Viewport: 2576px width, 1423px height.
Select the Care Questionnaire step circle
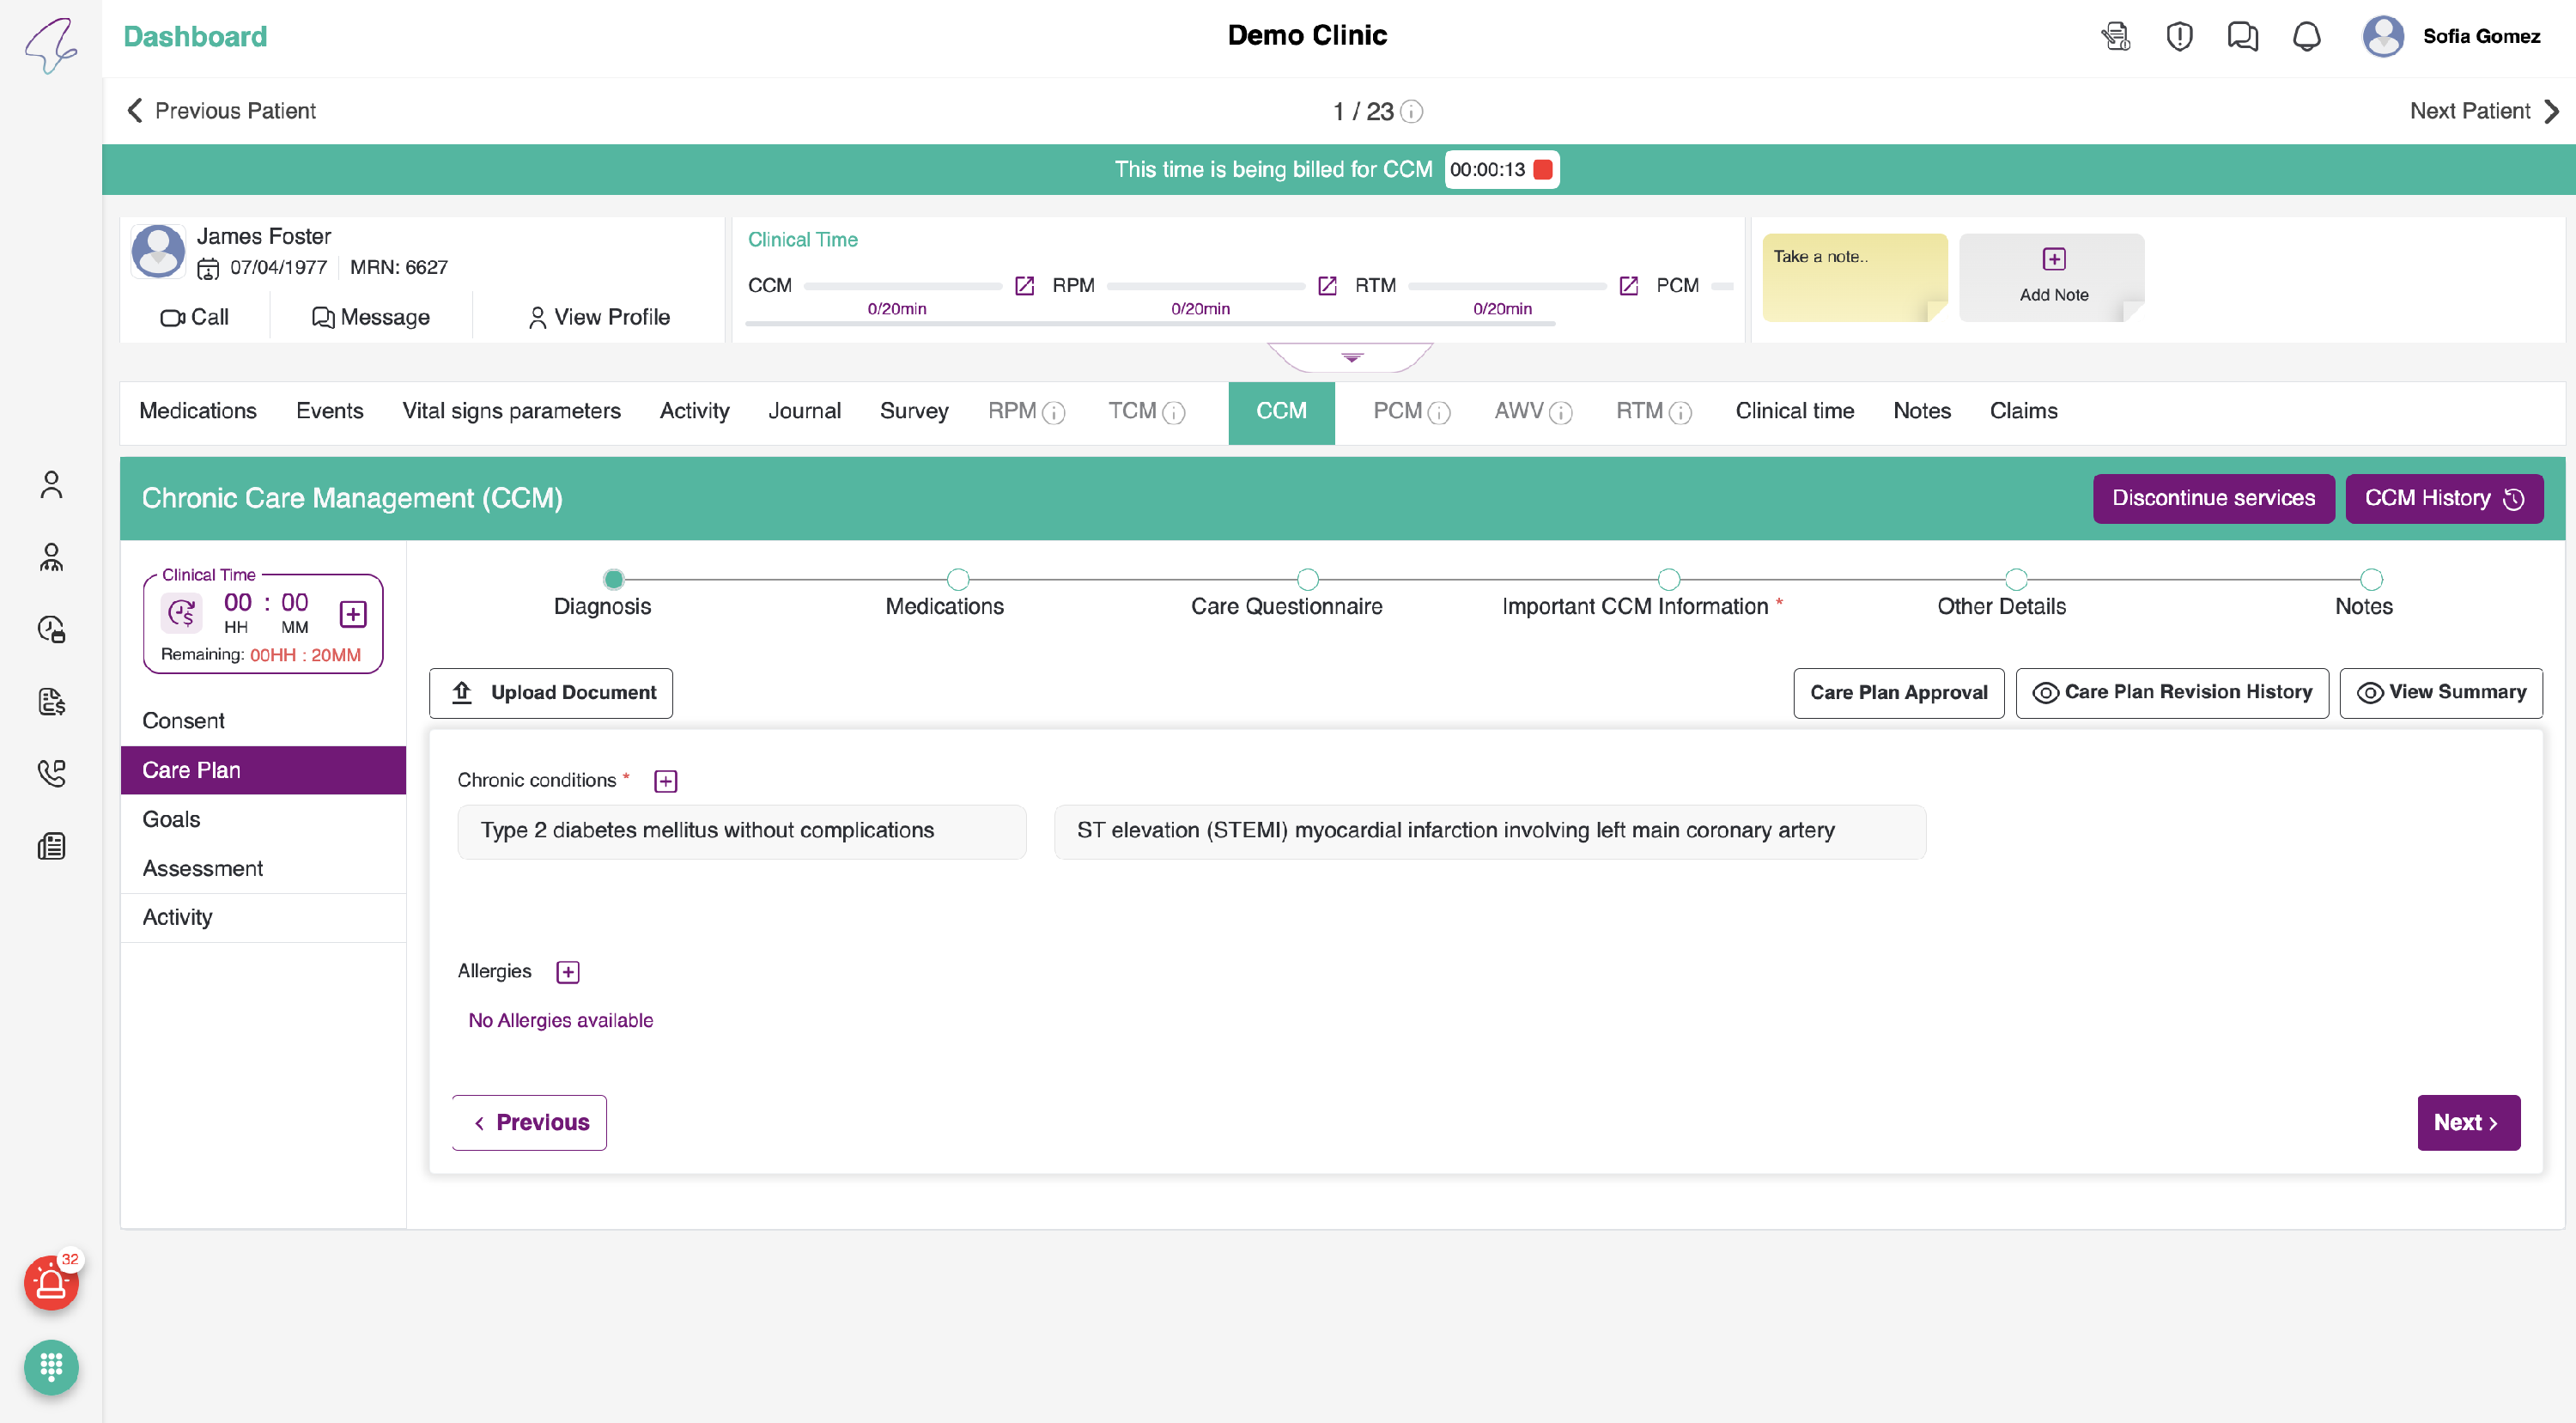pyautogui.click(x=1307, y=580)
